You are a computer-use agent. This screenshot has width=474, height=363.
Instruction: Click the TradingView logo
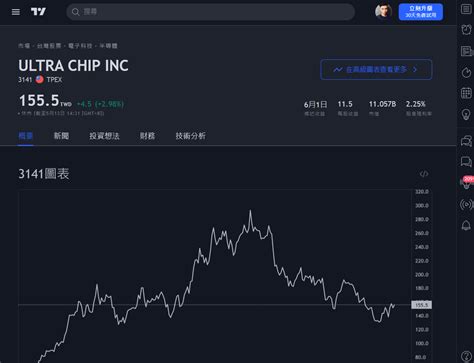coord(38,12)
